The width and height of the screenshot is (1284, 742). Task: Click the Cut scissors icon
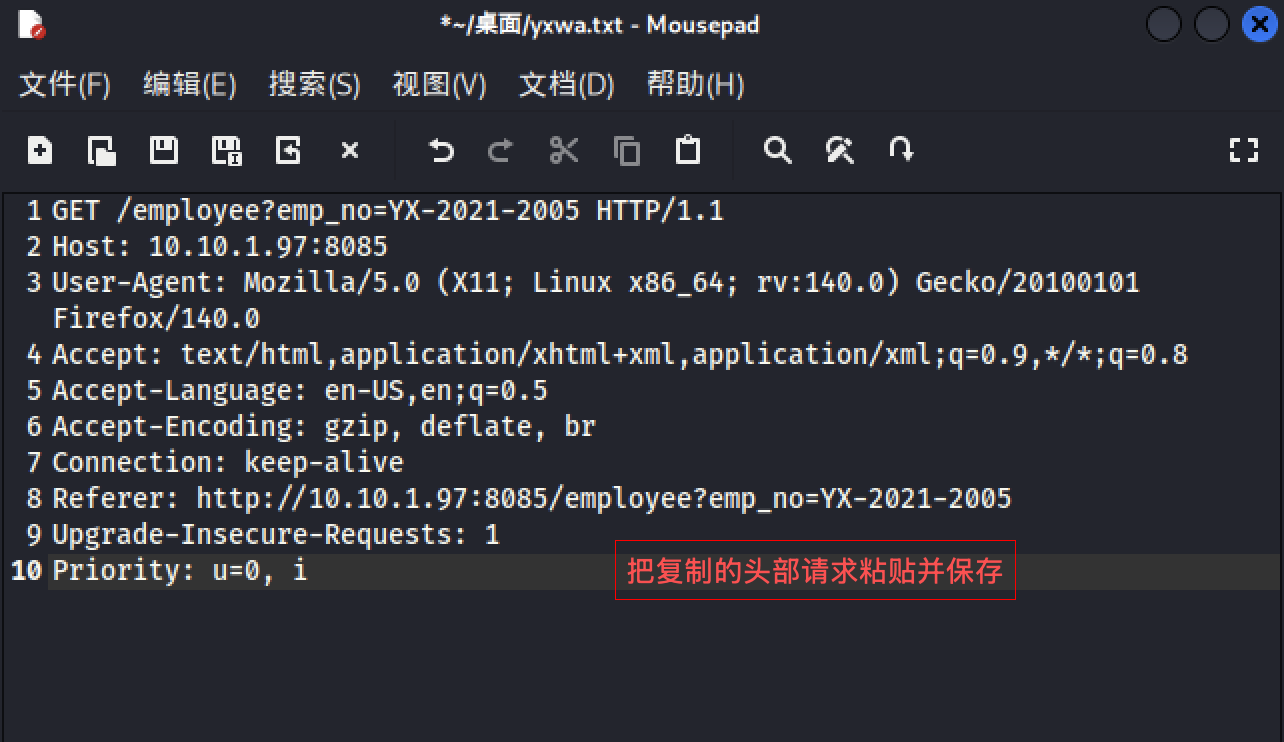564,151
